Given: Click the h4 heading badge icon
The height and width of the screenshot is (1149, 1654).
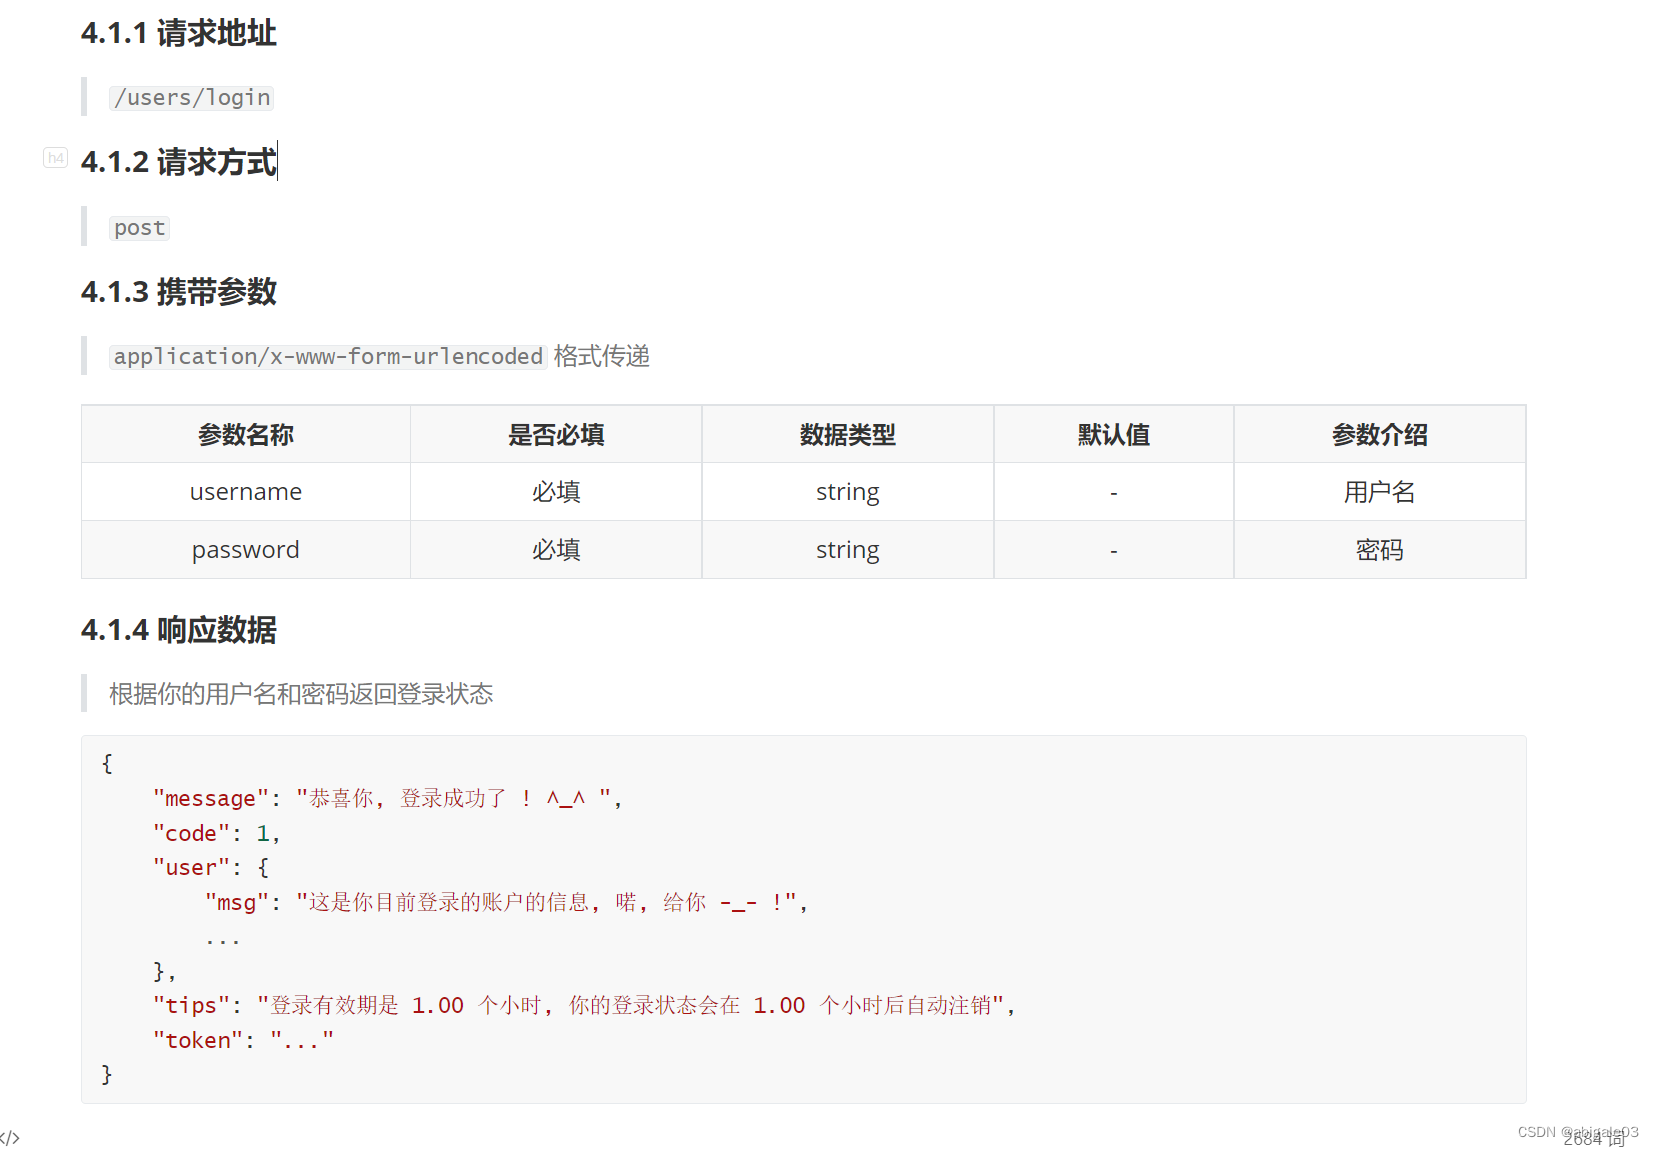Looking at the screenshot, I should [55, 157].
